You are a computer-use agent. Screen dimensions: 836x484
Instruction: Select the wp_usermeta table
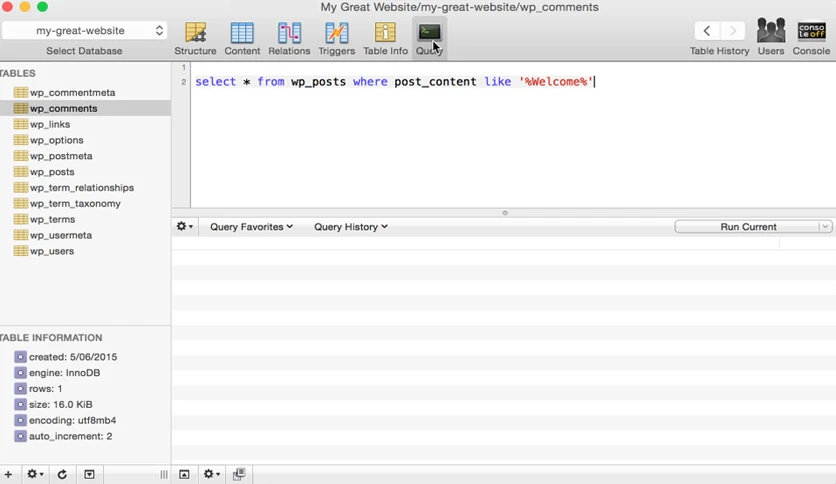[x=61, y=235]
